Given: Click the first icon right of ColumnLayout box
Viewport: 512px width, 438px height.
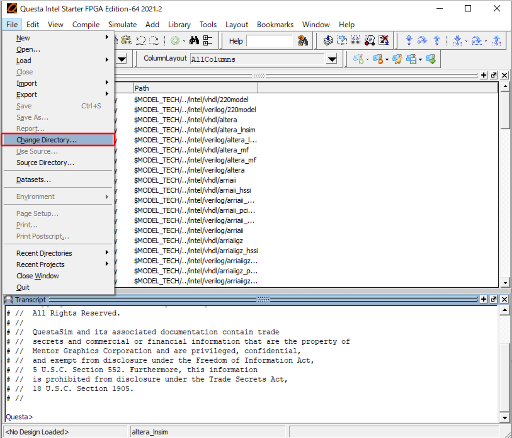Looking at the screenshot, I should (358, 59).
